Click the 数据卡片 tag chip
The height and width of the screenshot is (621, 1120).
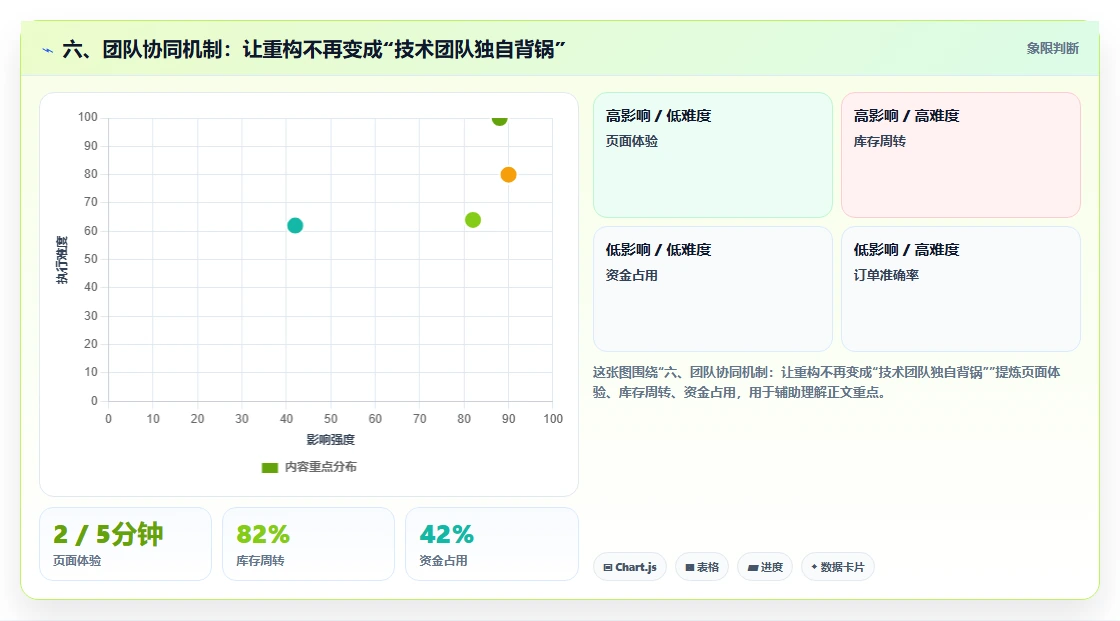(838, 567)
